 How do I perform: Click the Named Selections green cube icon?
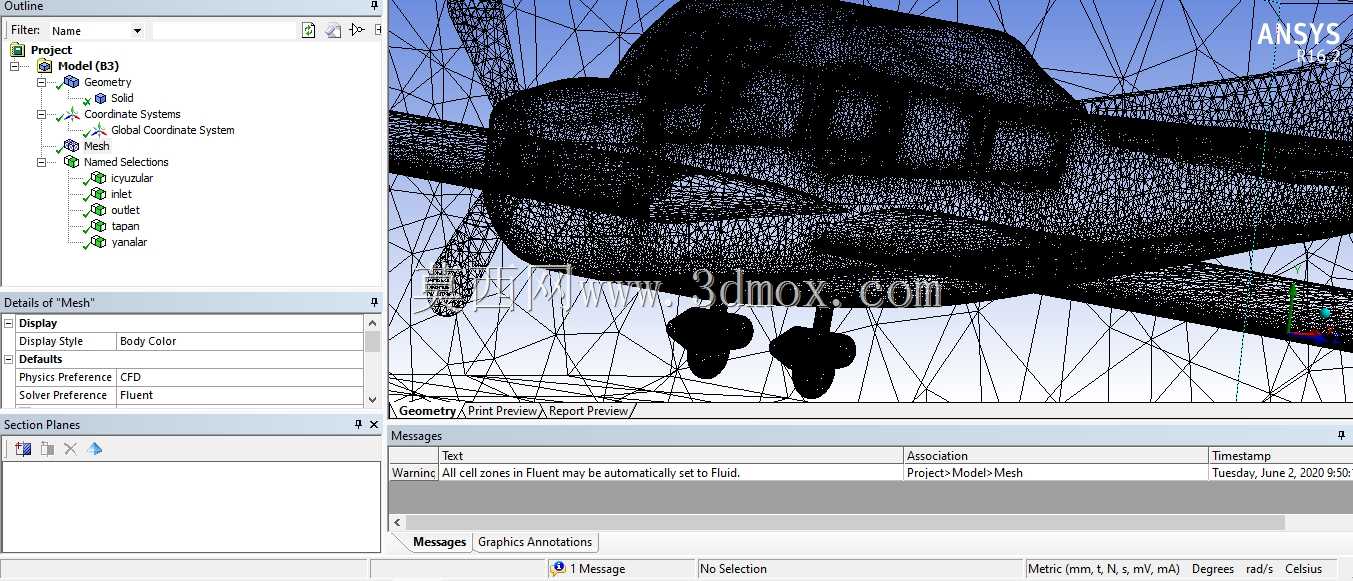71,162
